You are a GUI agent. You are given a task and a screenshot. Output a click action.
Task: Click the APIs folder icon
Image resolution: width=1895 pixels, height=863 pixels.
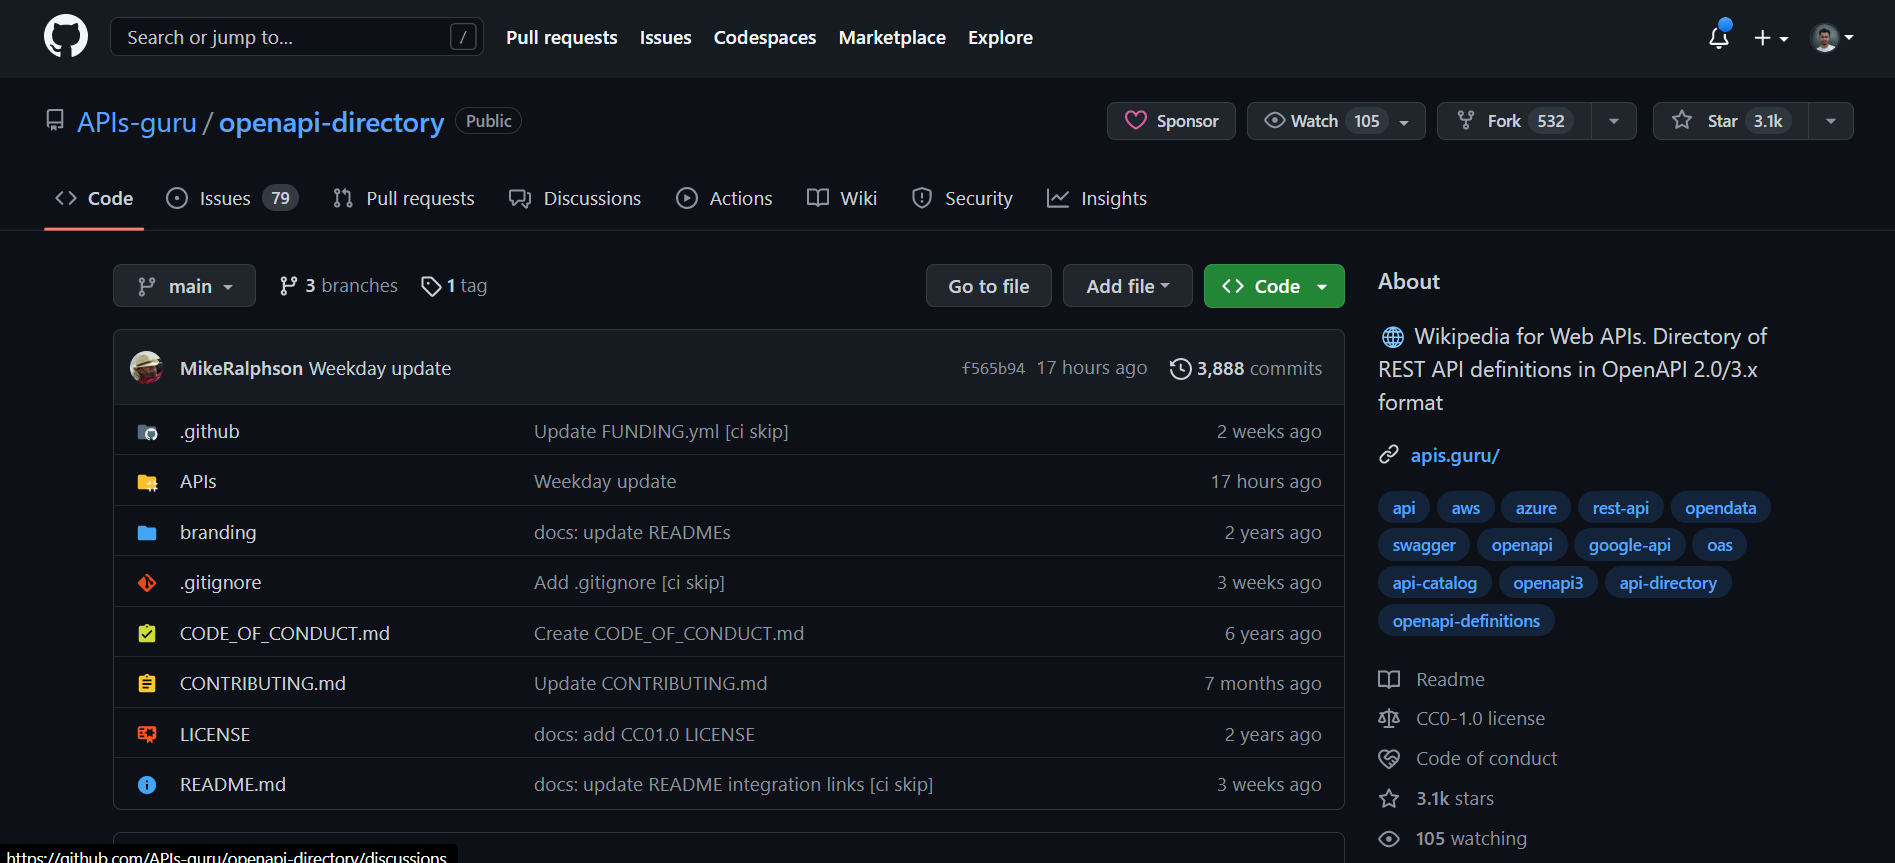[x=147, y=482]
